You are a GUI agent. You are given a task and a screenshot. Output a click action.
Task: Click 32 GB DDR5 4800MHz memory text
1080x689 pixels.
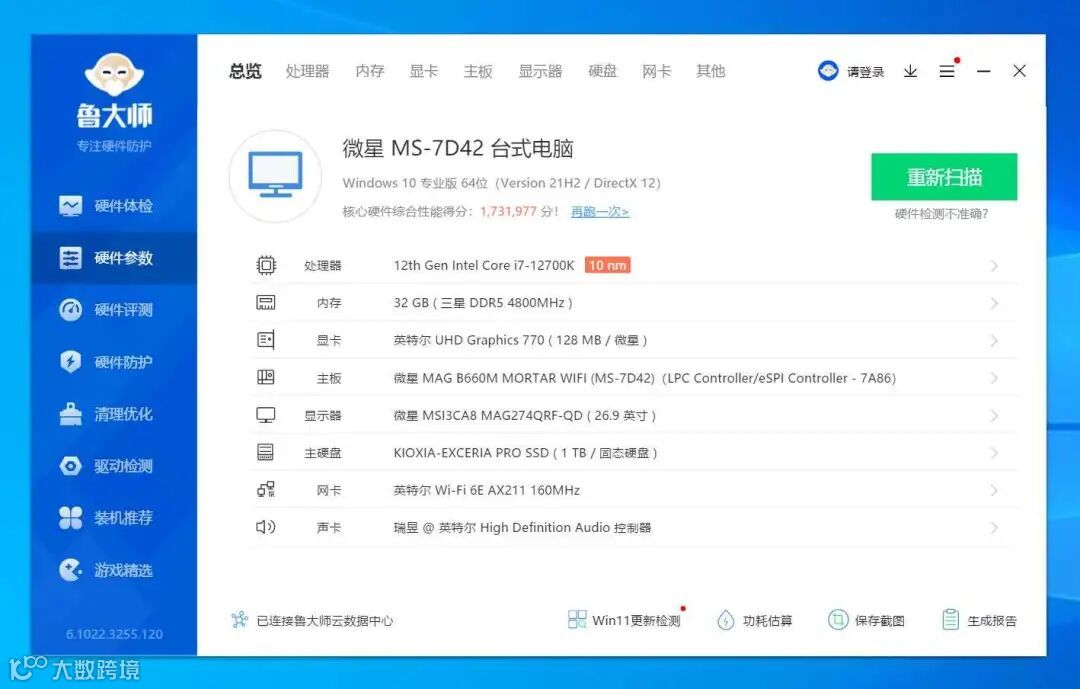tap(483, 302)
